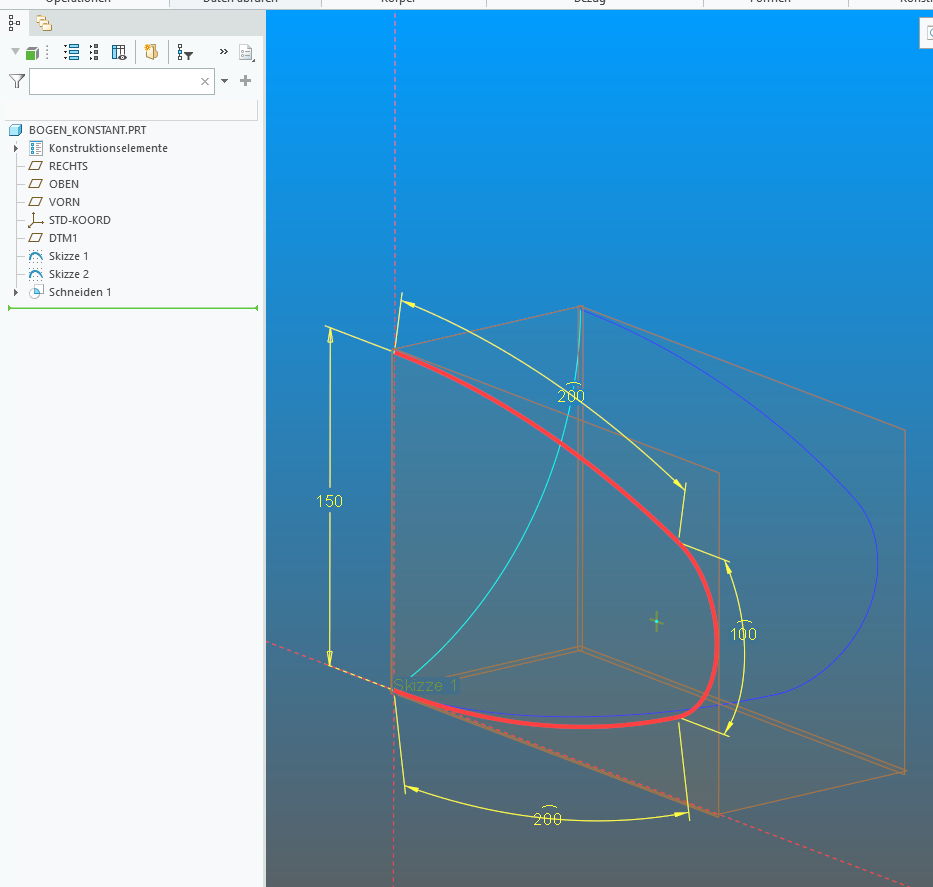The width and height of the screenshot is (933, 887).
Task: Clear the search field with the X
Action: (205, 82)
